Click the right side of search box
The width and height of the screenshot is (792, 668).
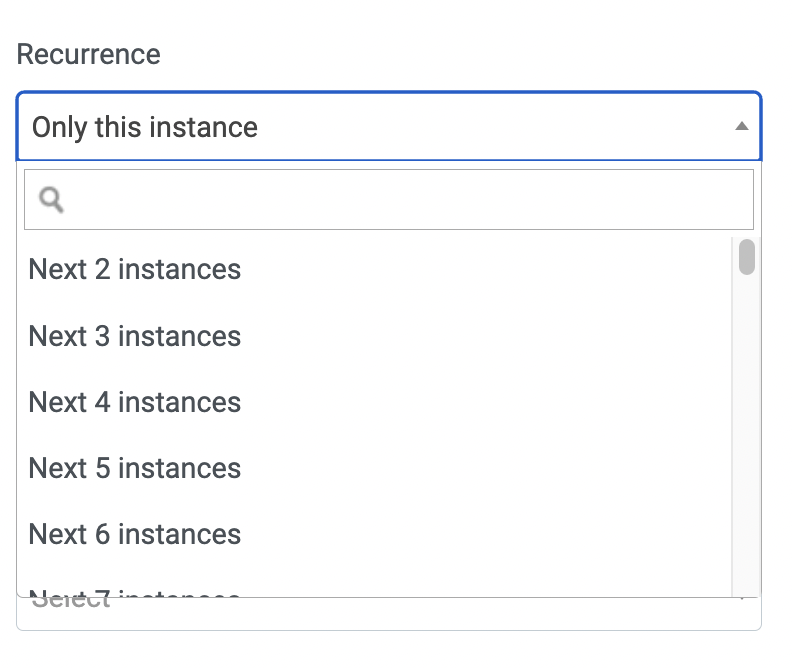pyautogui.click(x=657, y=199)
